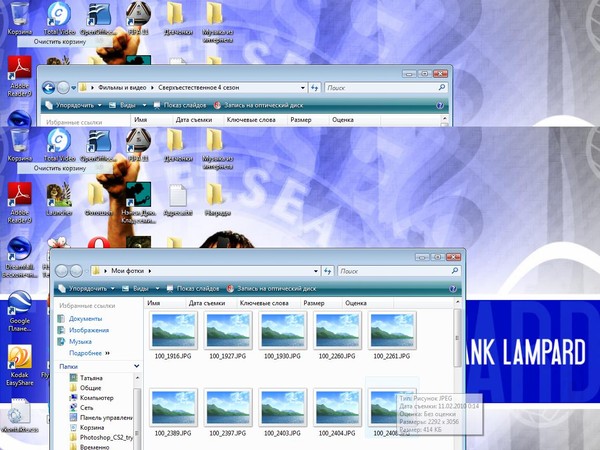Click the folder icon in Мои фотки address bar
The height and width of the screenshot is (450, 600).
(x=96, y=271)
